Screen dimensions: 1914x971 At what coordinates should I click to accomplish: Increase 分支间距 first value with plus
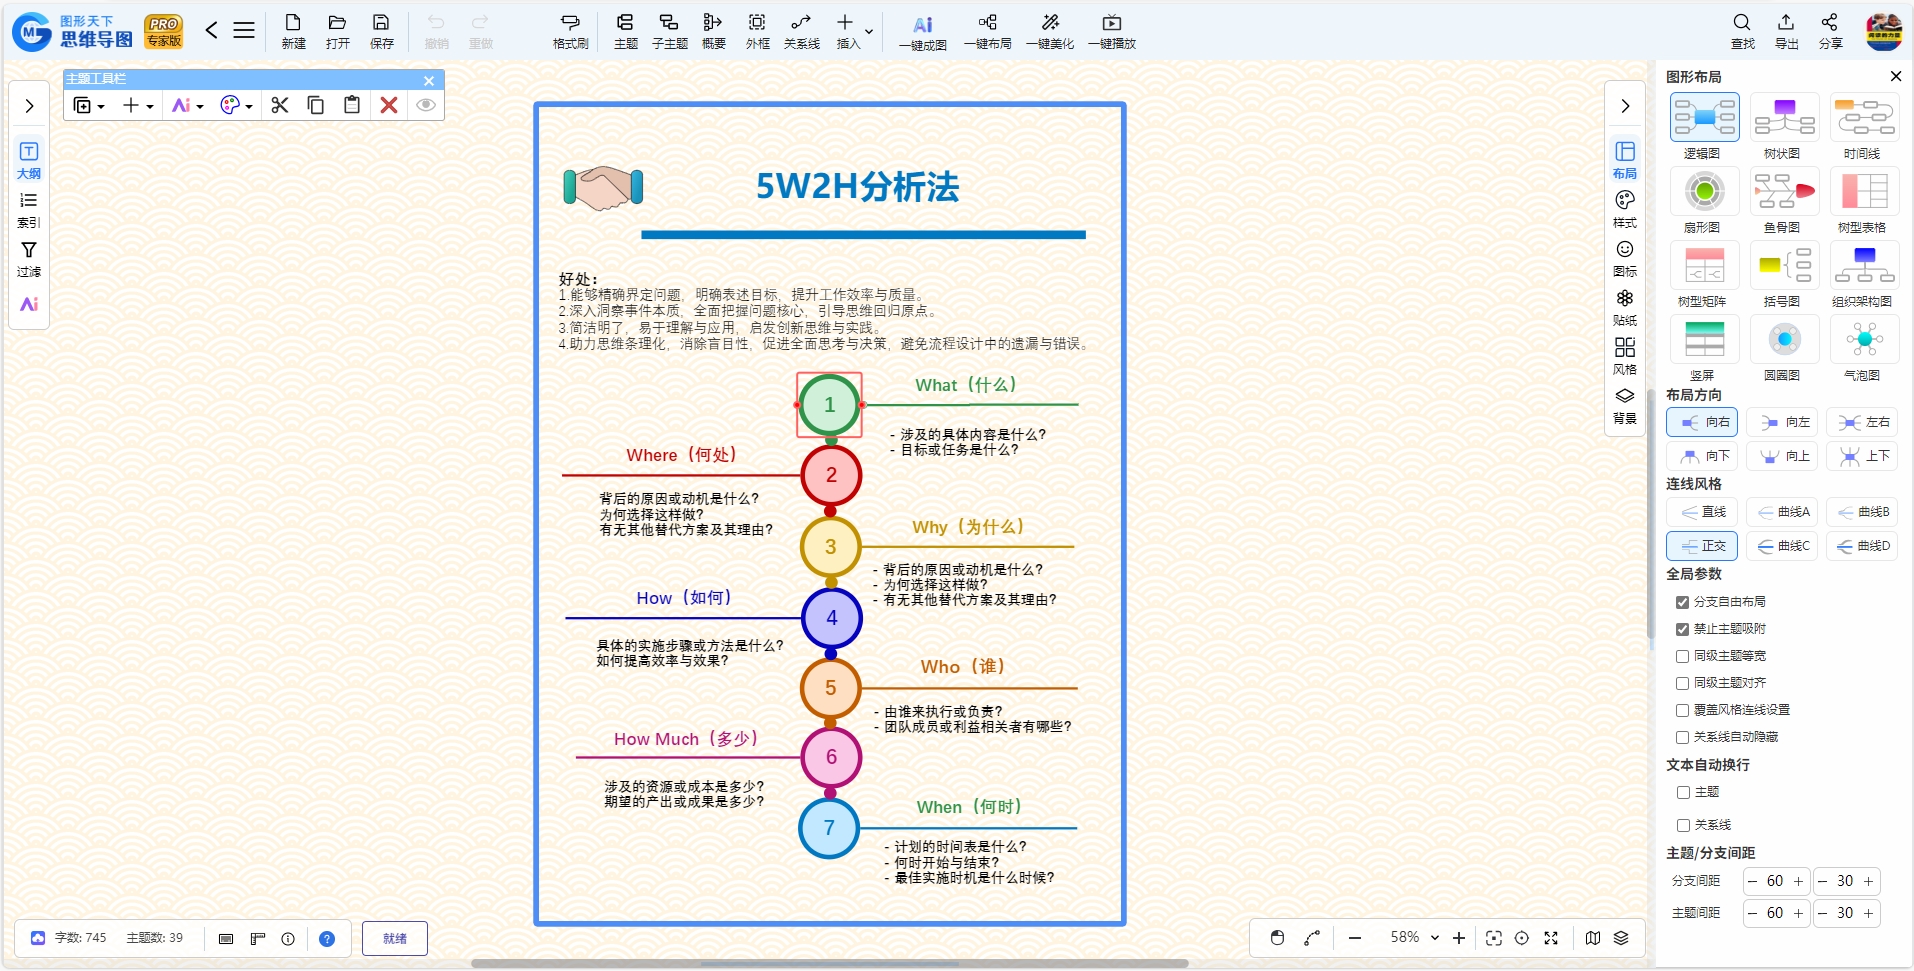(x=1798, y=881)
